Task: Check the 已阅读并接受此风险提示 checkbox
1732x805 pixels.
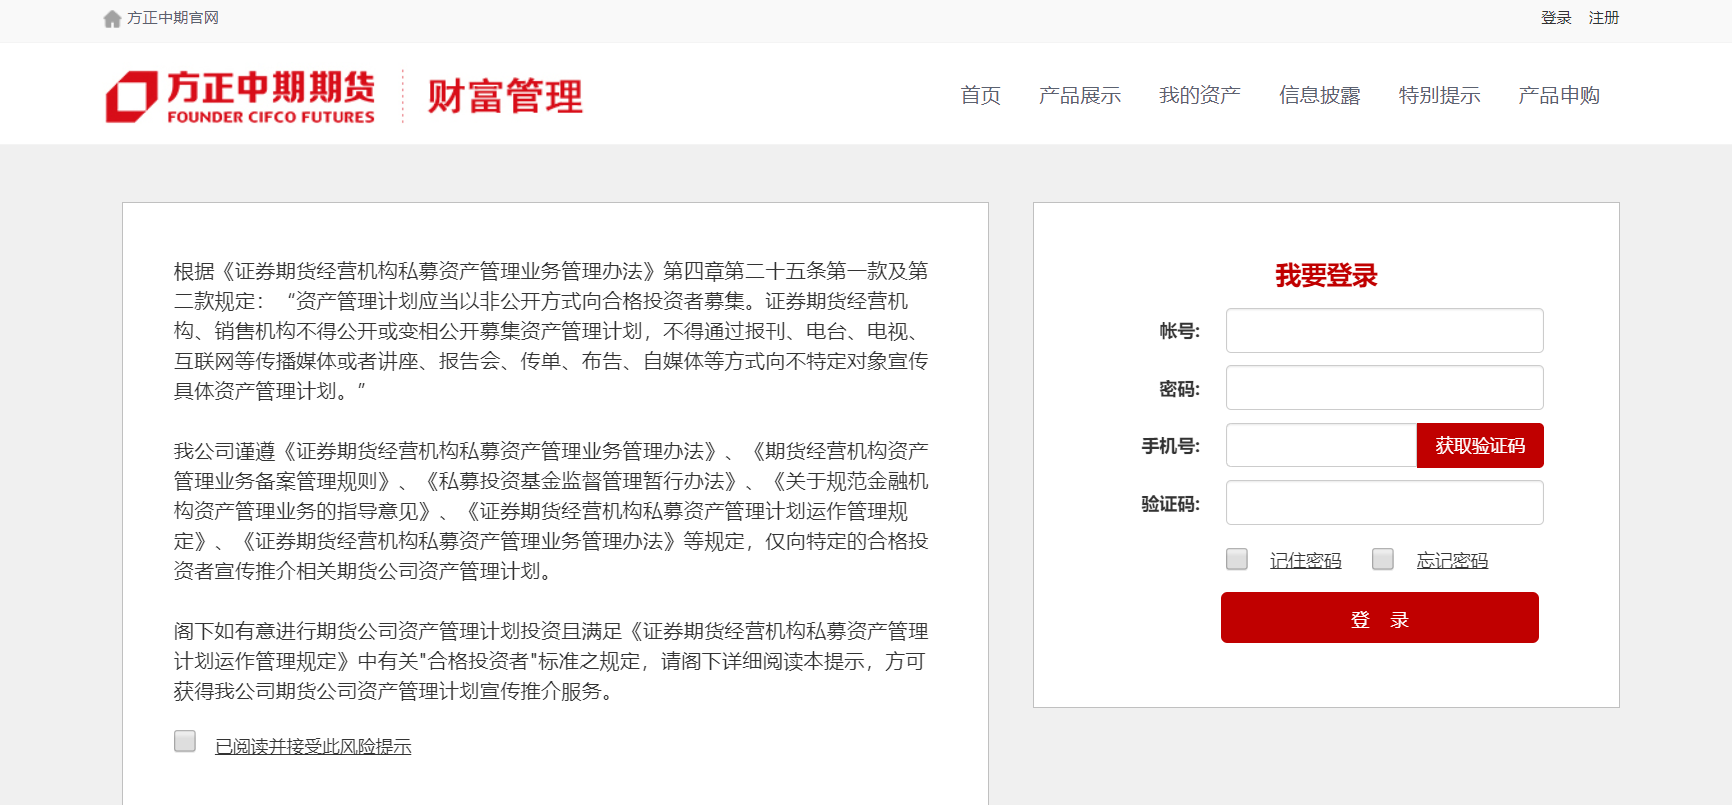Action: point(185,741)
